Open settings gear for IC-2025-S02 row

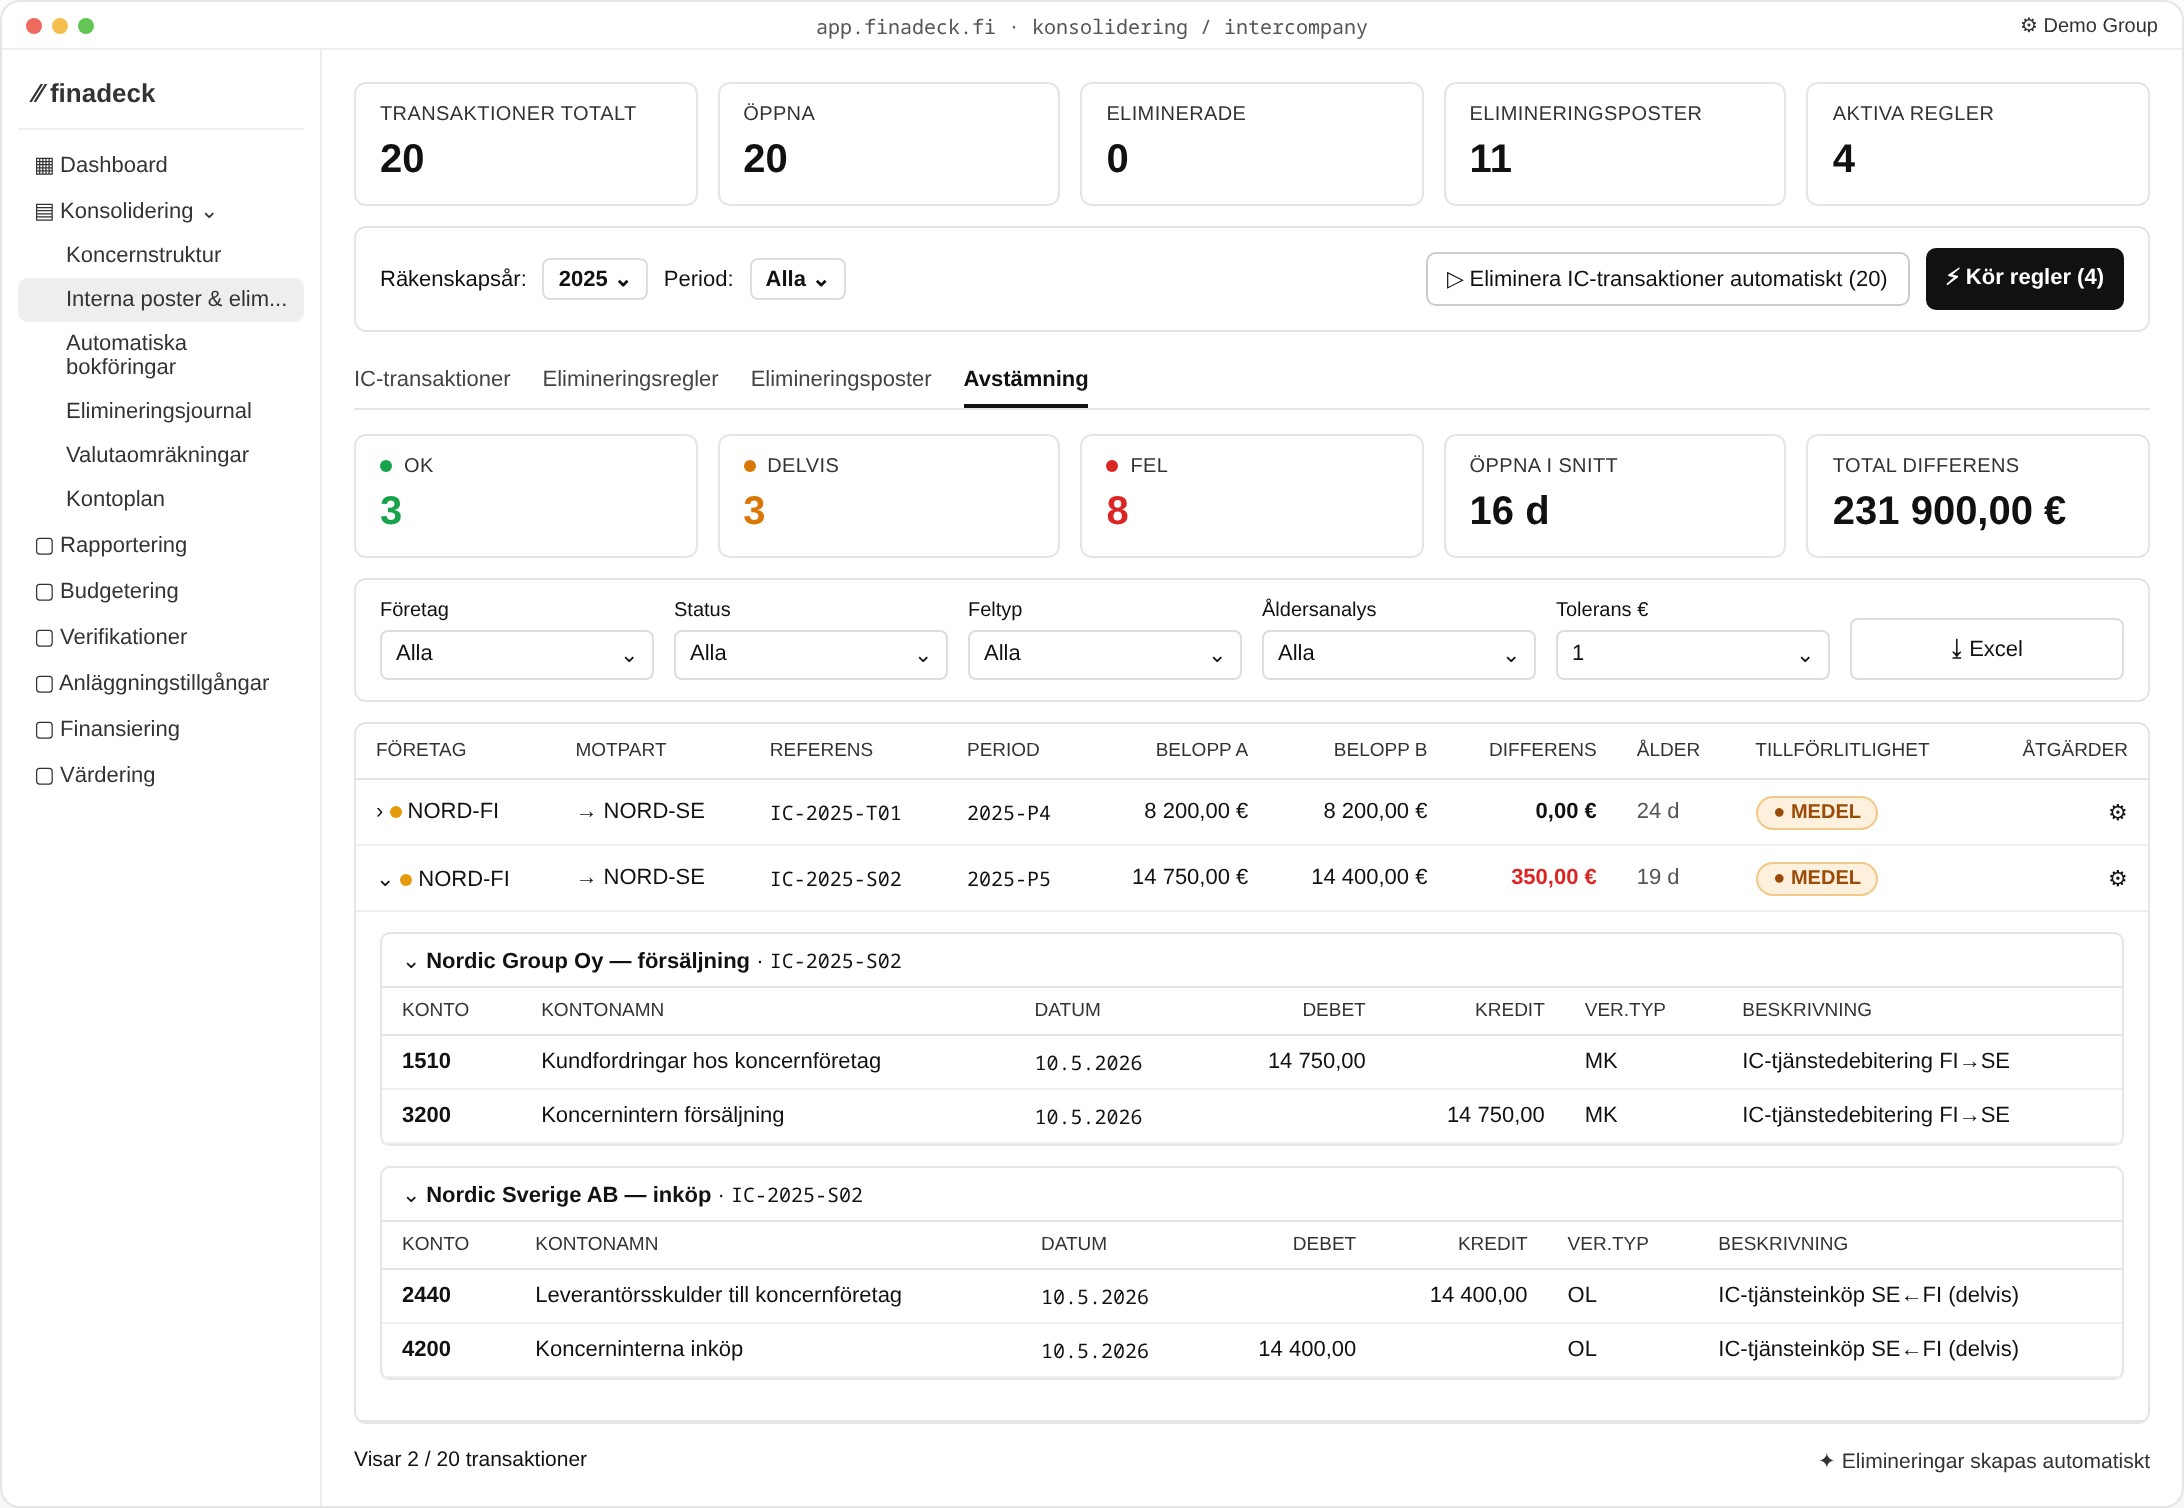(x=2117, y=878)
